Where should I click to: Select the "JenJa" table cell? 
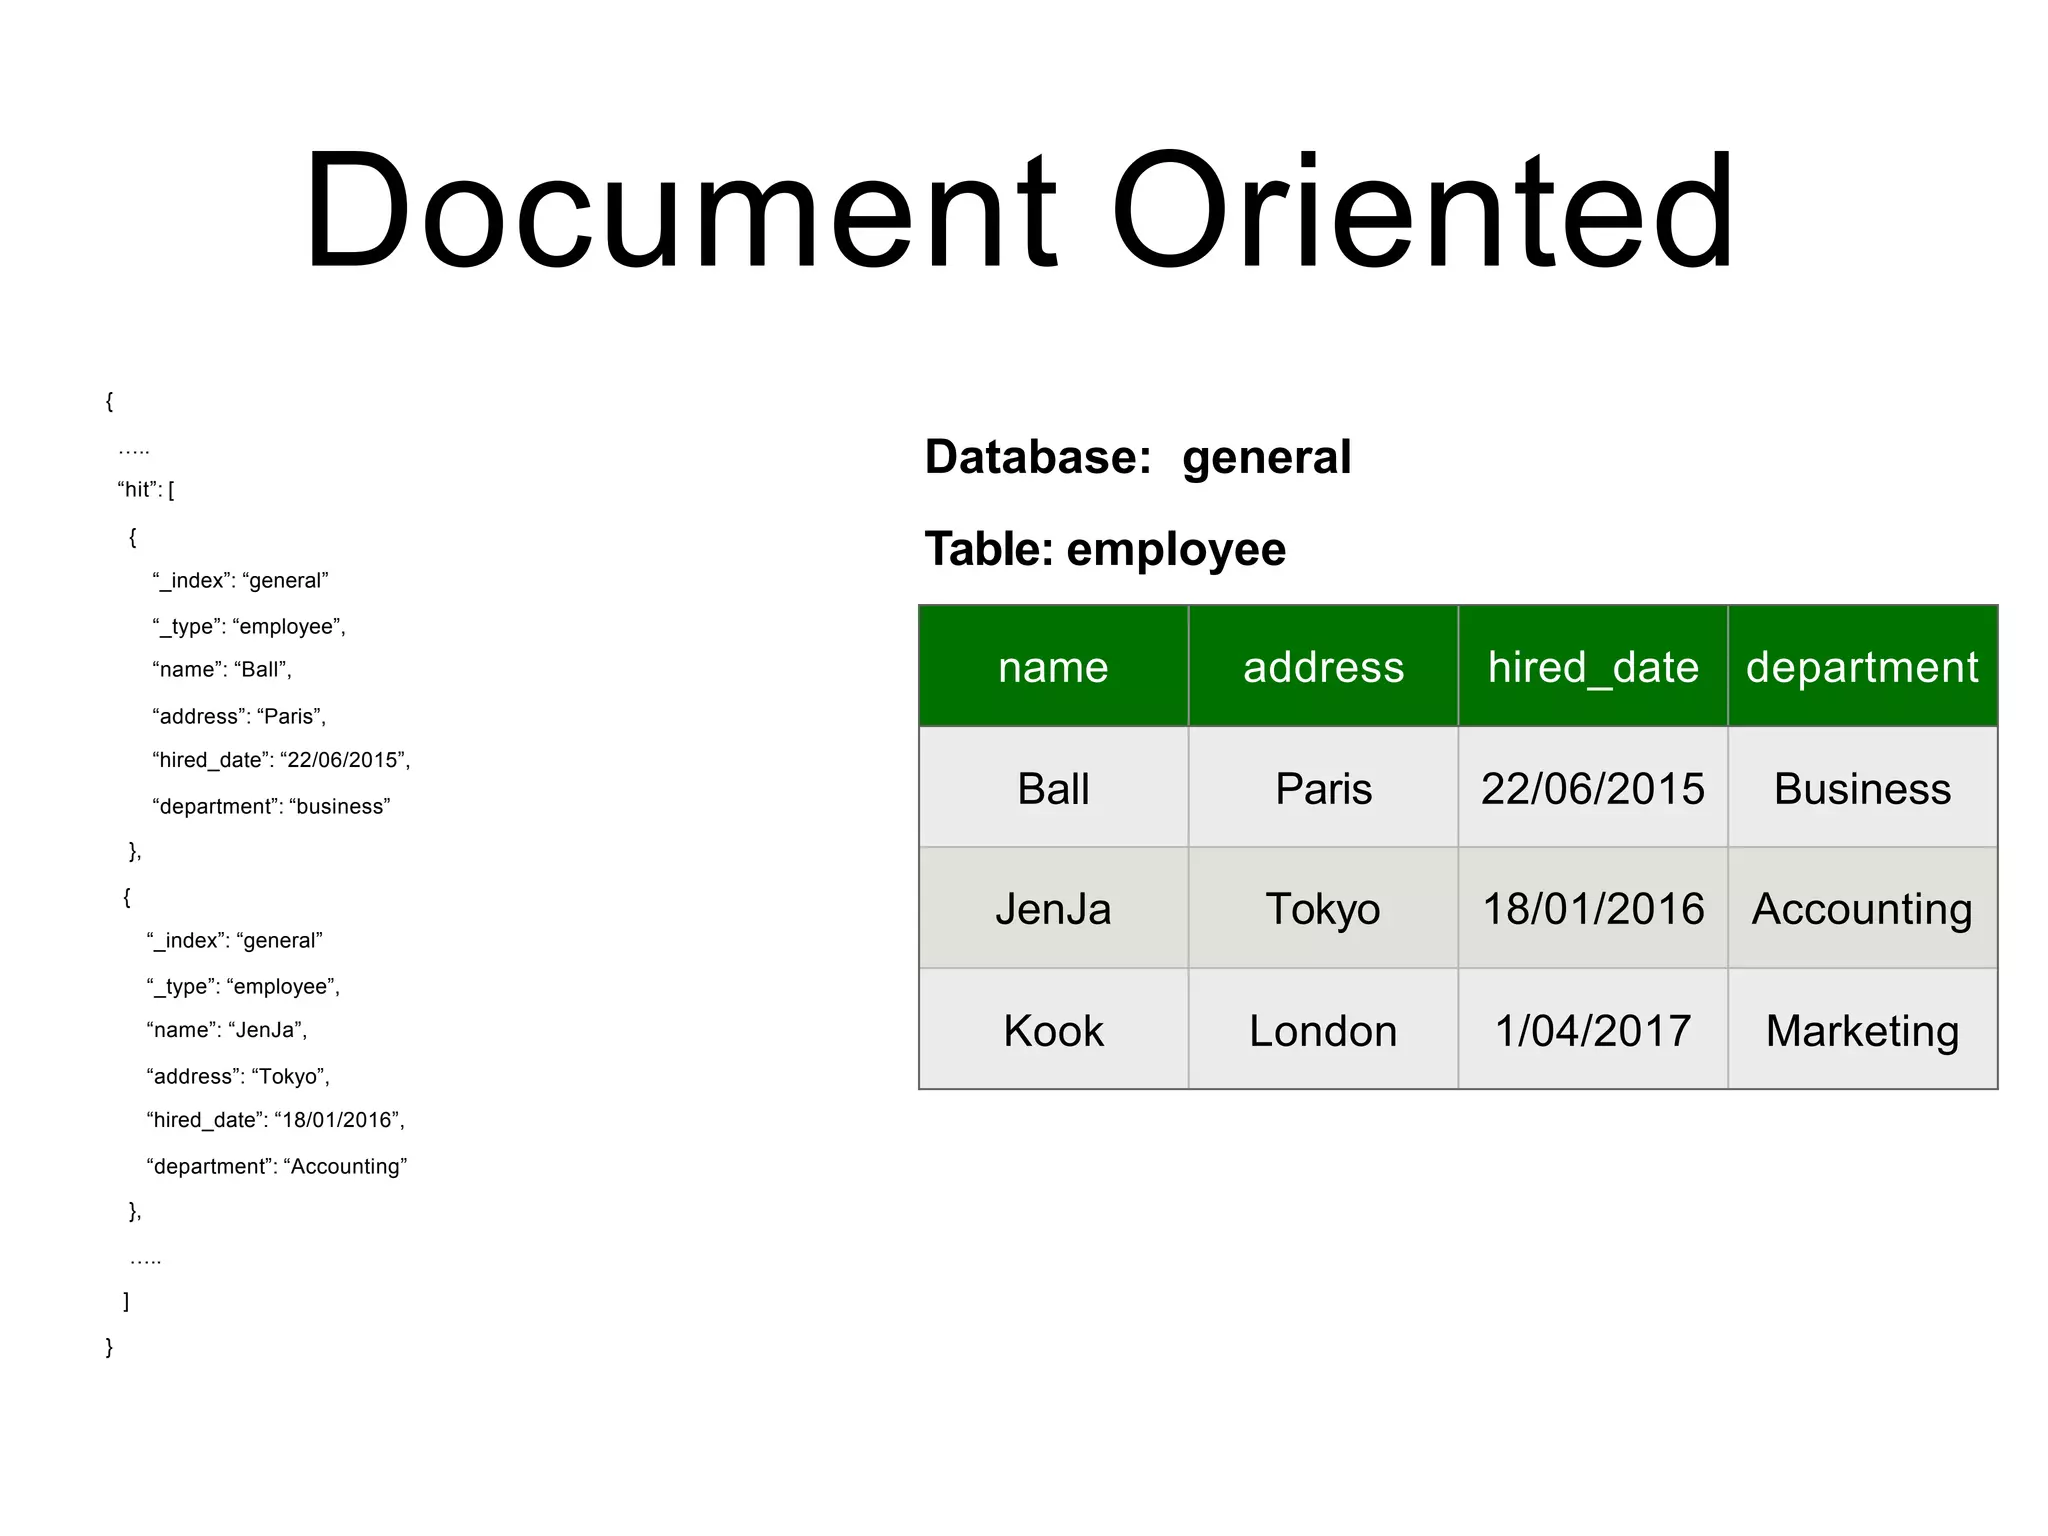pos(1053,908)
